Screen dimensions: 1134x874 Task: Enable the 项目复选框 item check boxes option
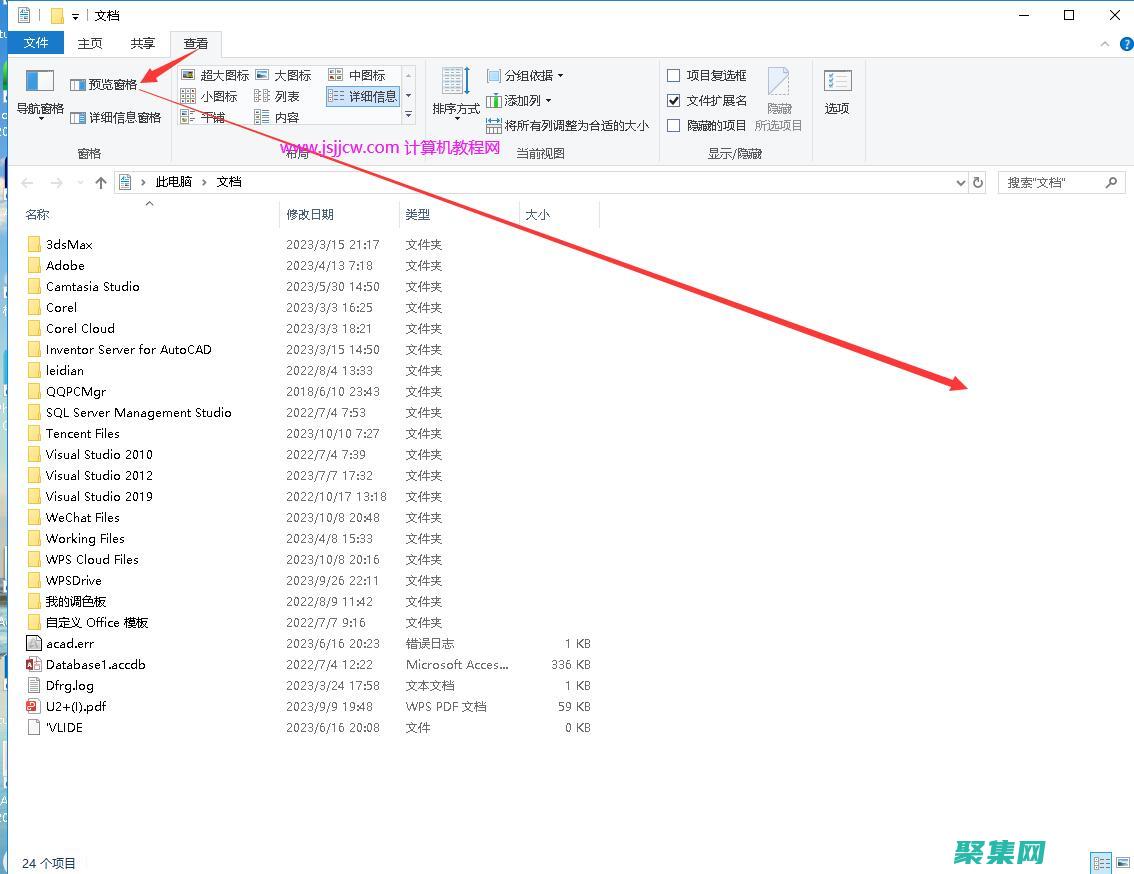(x=674, y=75)
